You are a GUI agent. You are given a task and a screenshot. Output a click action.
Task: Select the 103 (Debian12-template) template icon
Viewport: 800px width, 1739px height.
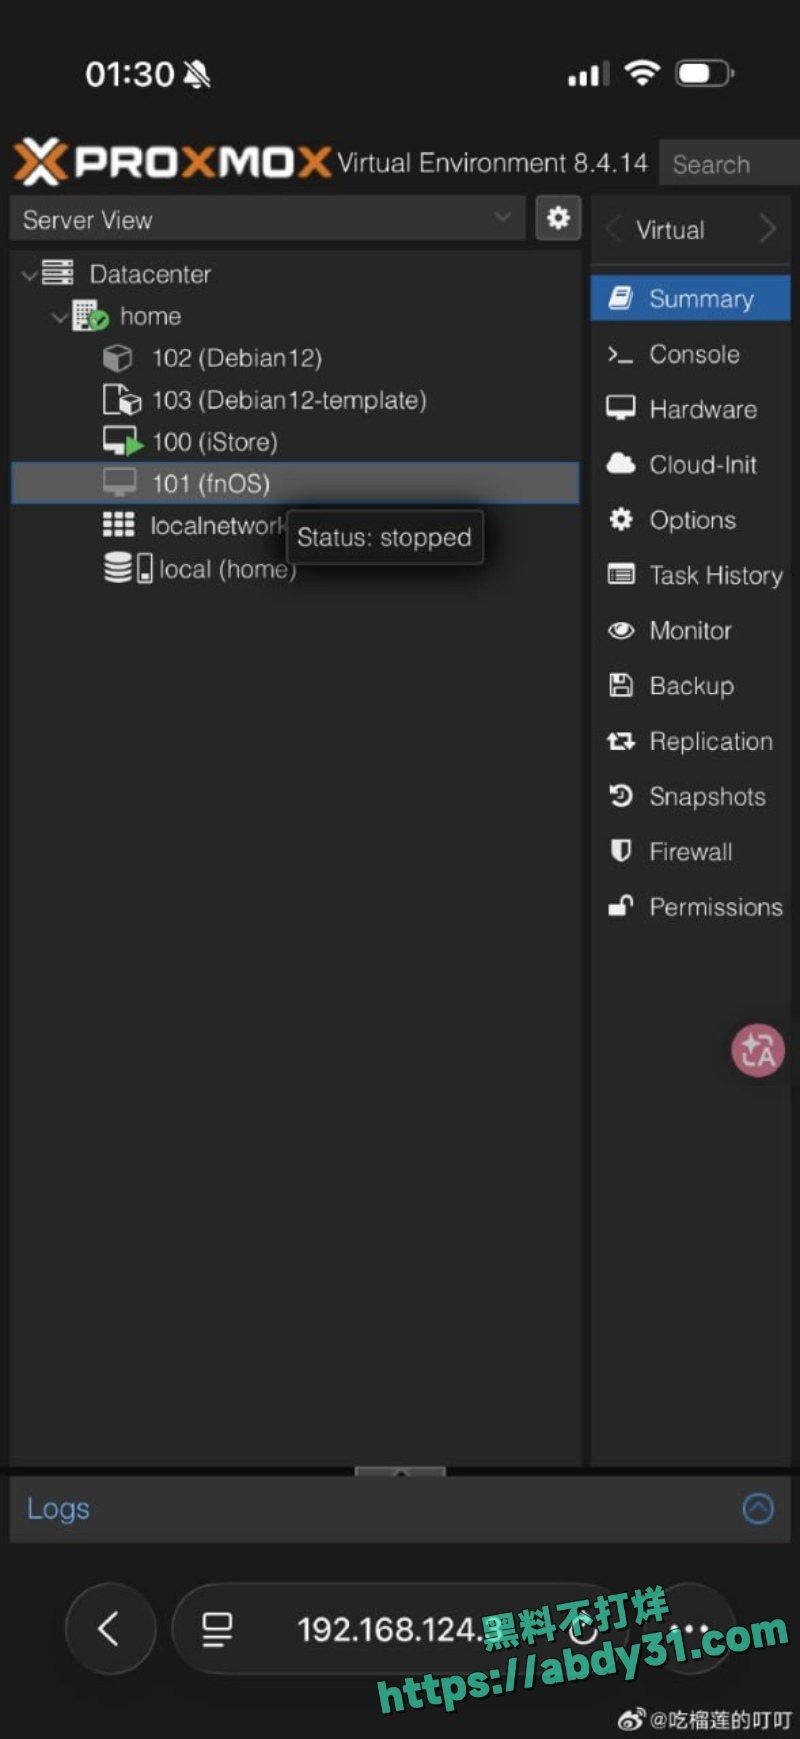pos(122,400)
